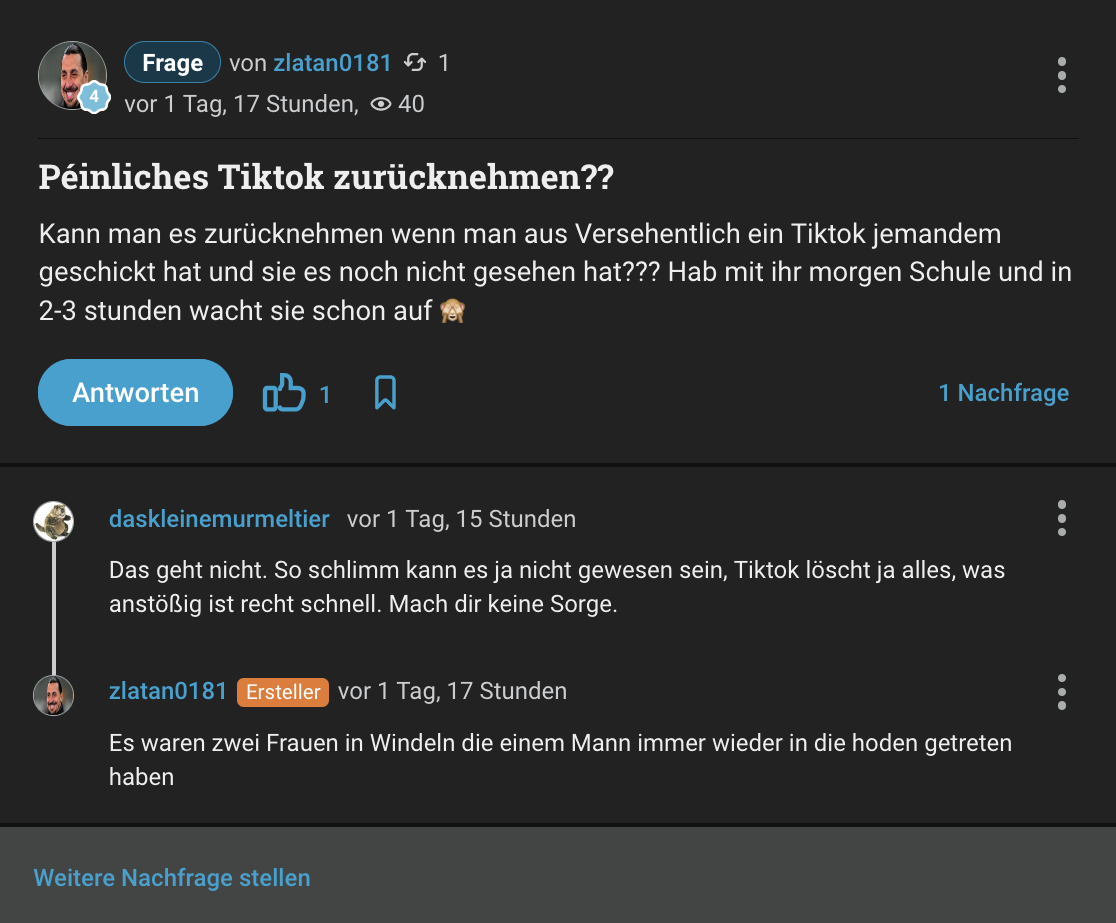Click the repost arrows icon beside username
Image resolution: width=1116 pixels, height=923 pixels.
tap(415, 63)
